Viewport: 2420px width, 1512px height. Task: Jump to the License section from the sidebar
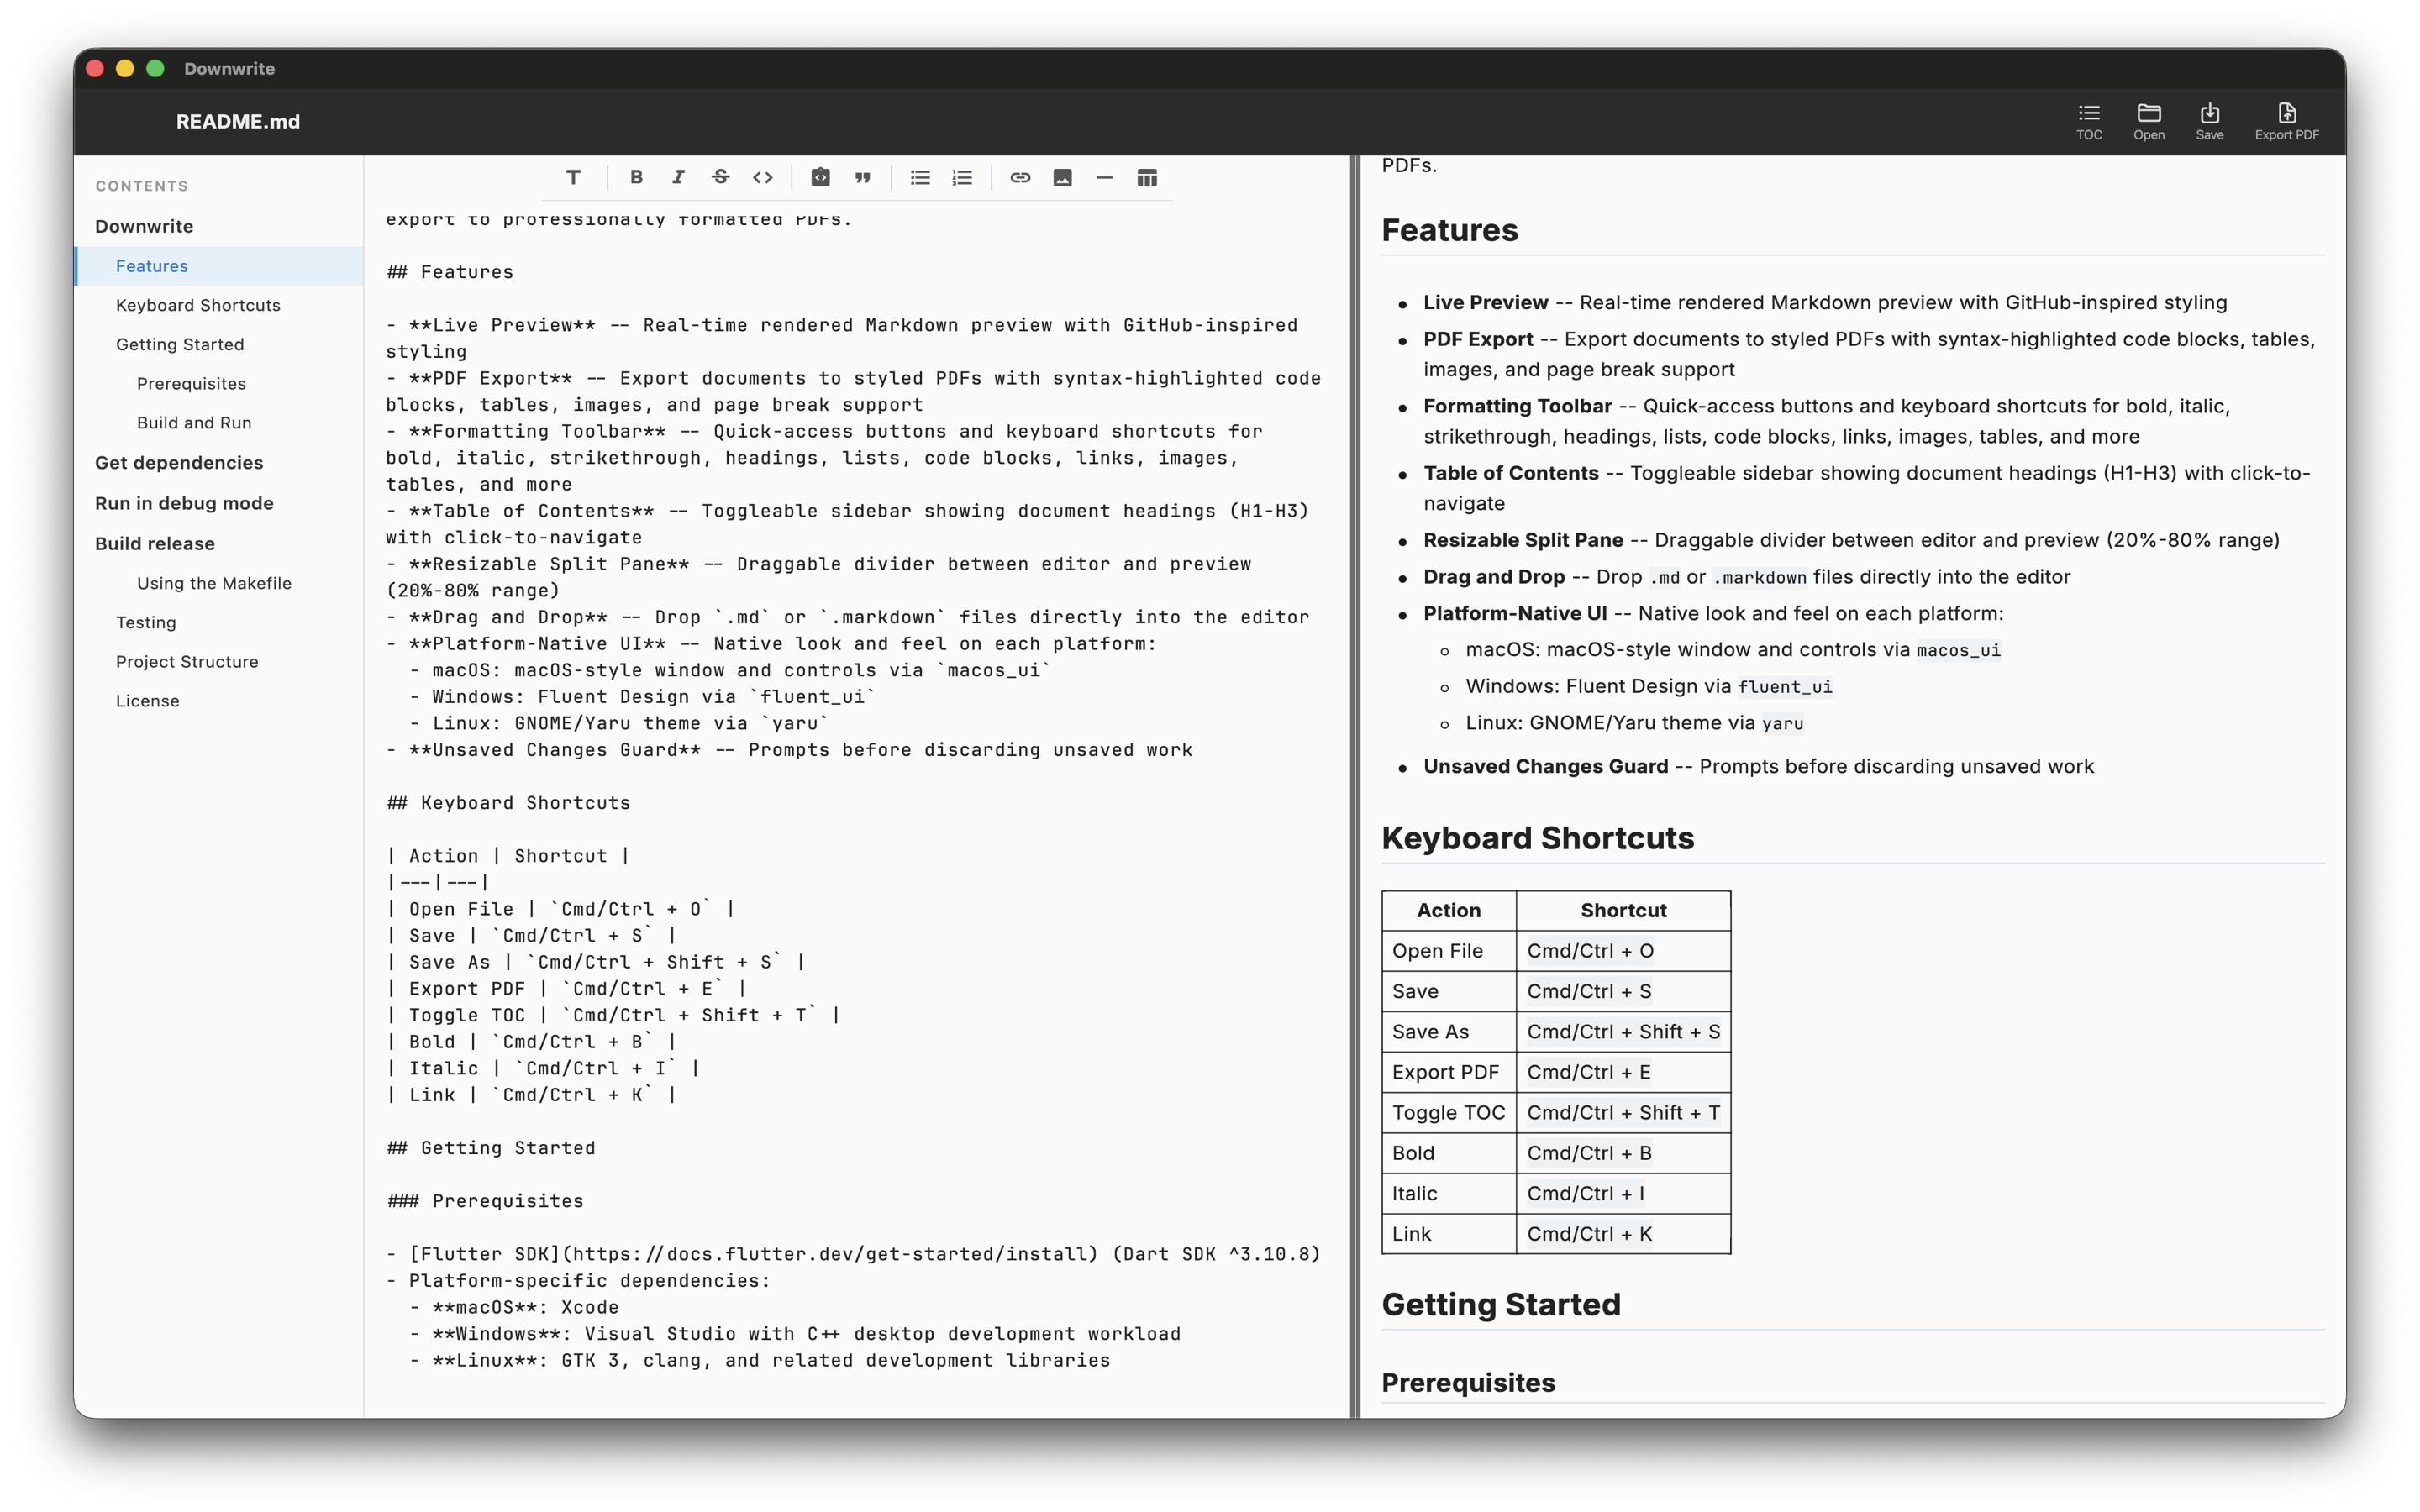click(148, 701)
